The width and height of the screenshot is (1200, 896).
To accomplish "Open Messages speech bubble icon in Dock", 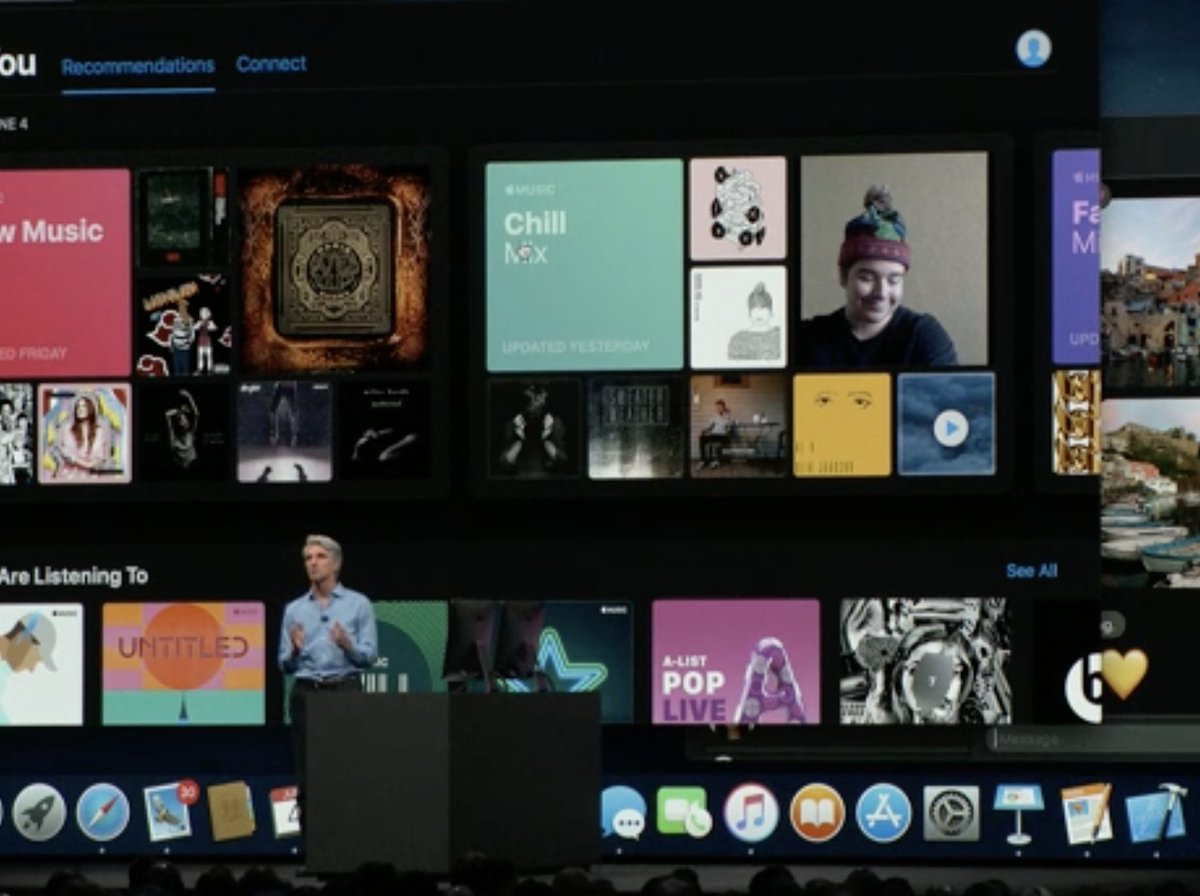I will click(x=623, y=812).
